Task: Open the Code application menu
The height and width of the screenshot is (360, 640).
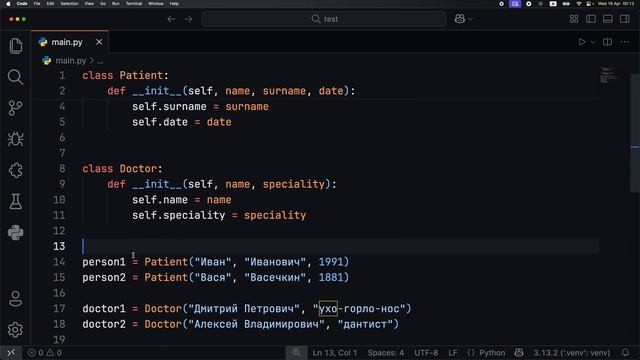Action: coord(22,4)
